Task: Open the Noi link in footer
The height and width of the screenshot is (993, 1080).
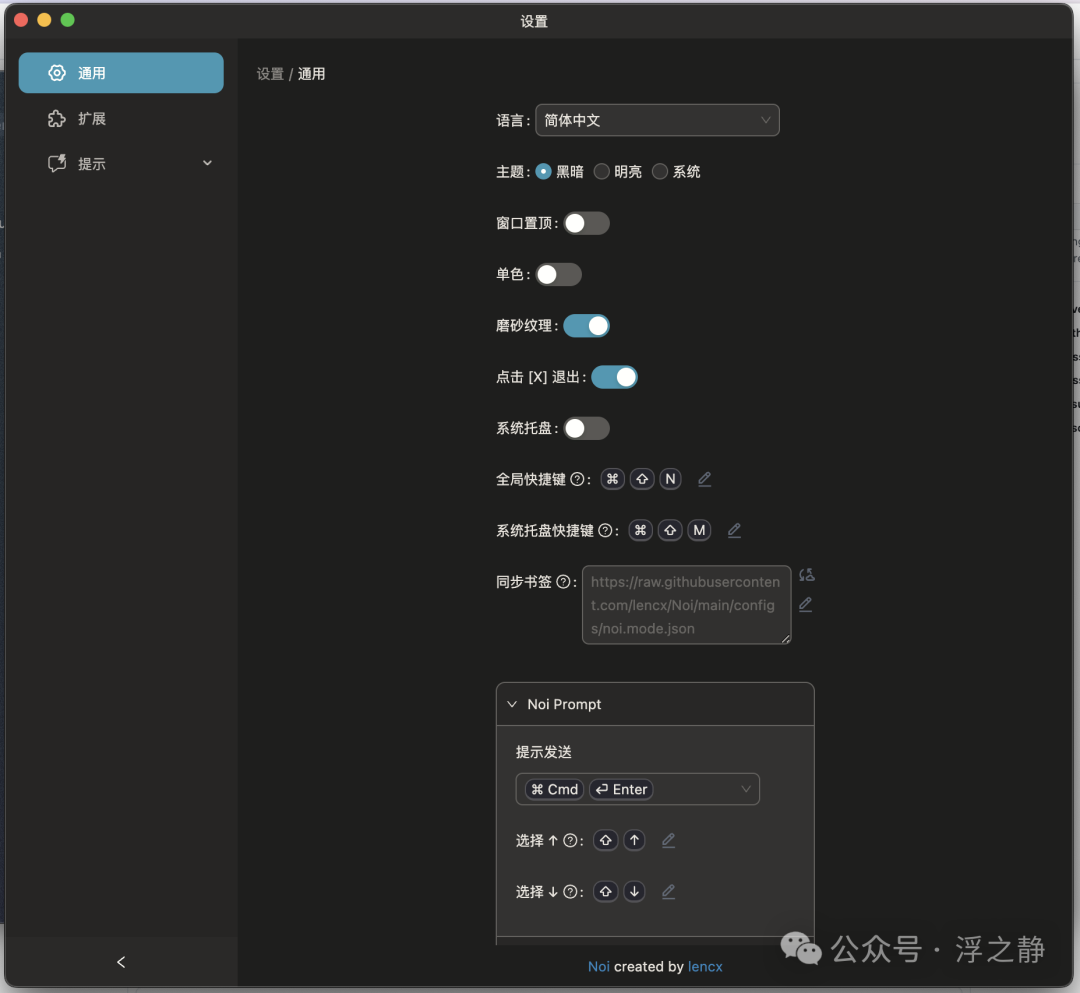Action: tap(599, 967)
